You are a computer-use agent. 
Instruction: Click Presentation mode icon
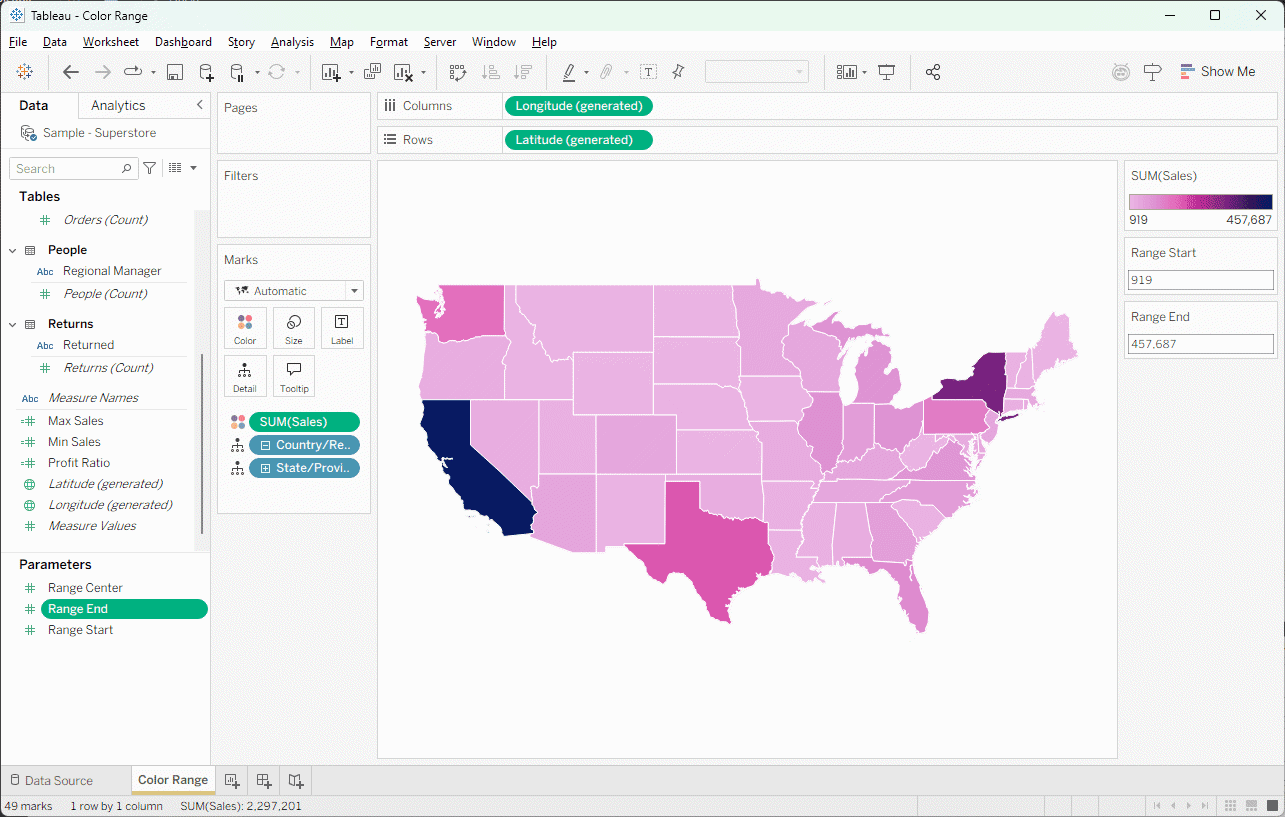coord(886,72)
